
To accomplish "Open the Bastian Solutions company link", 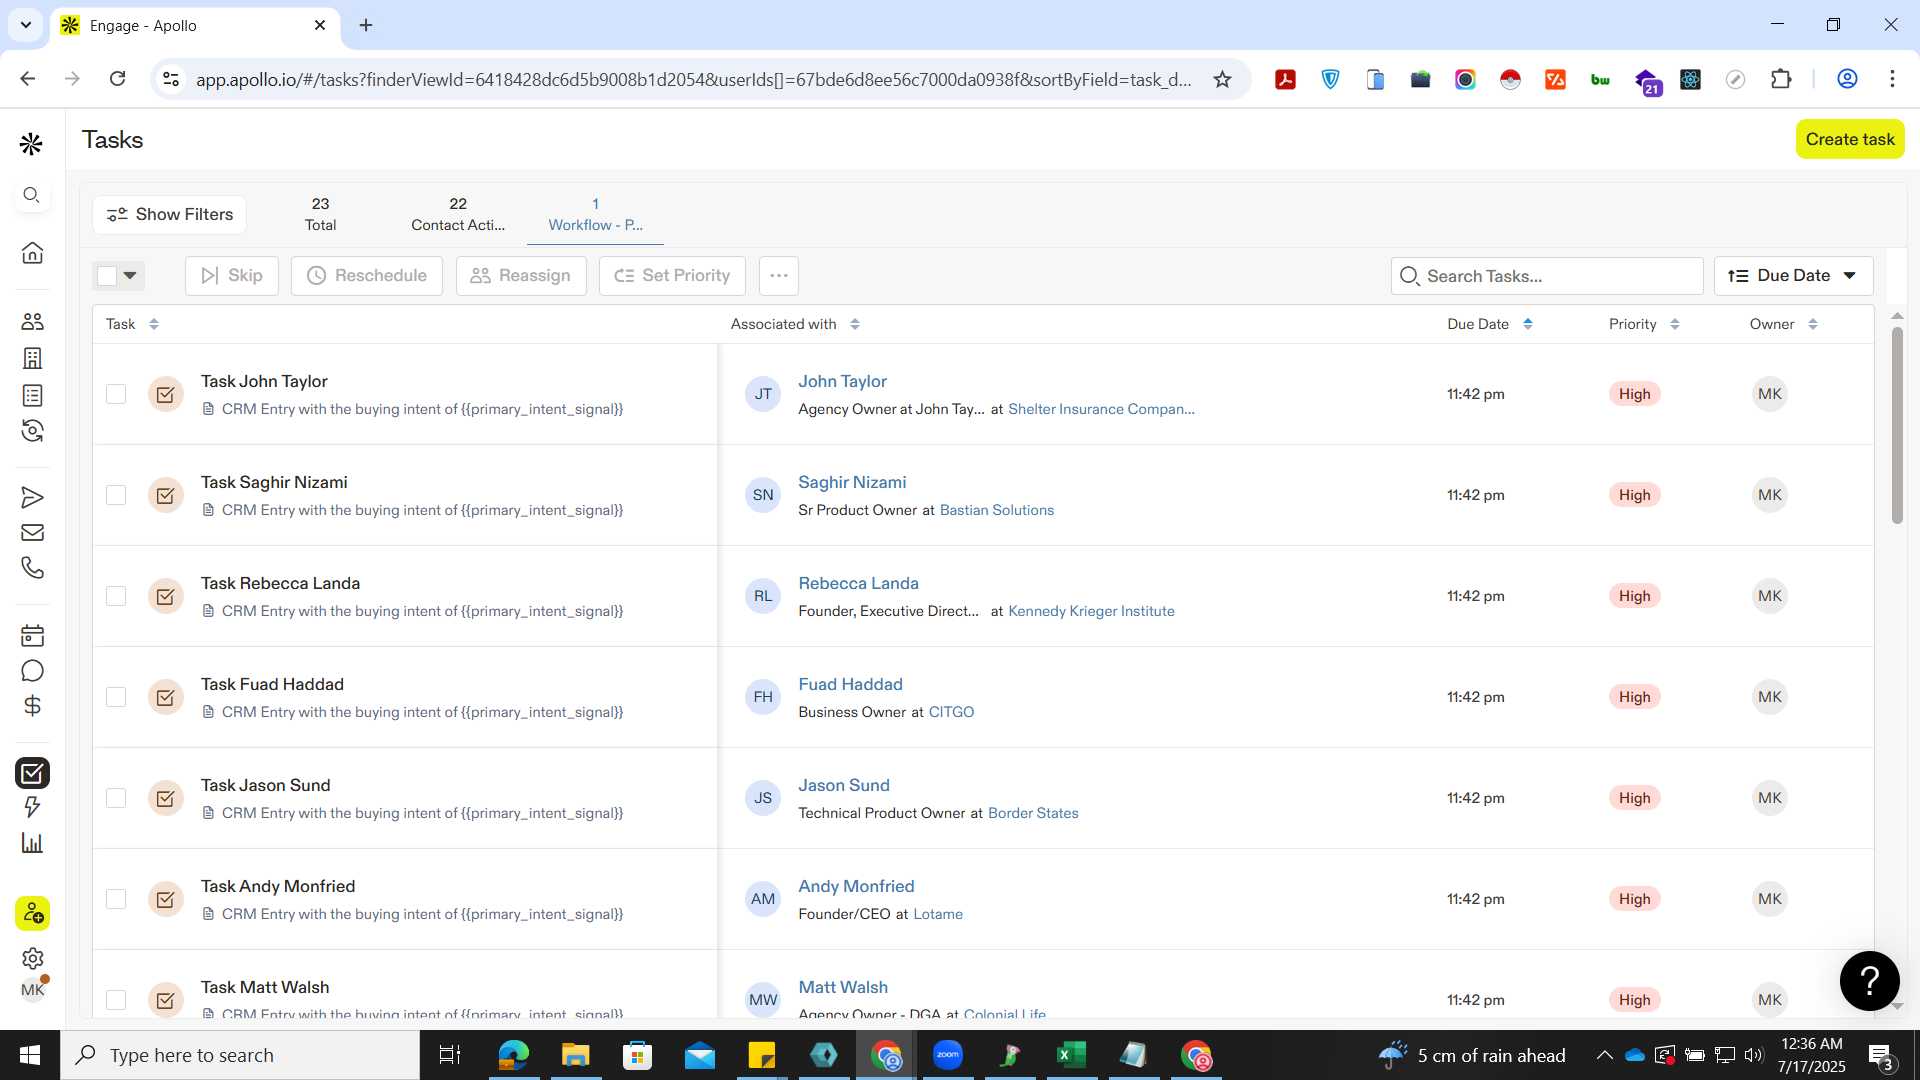I will click(x=997, y=510).
